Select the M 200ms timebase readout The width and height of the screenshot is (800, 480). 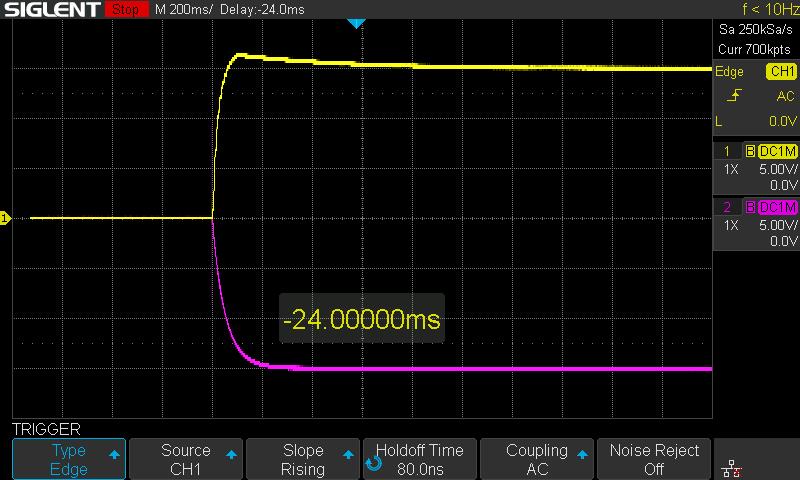pos(183,9)
